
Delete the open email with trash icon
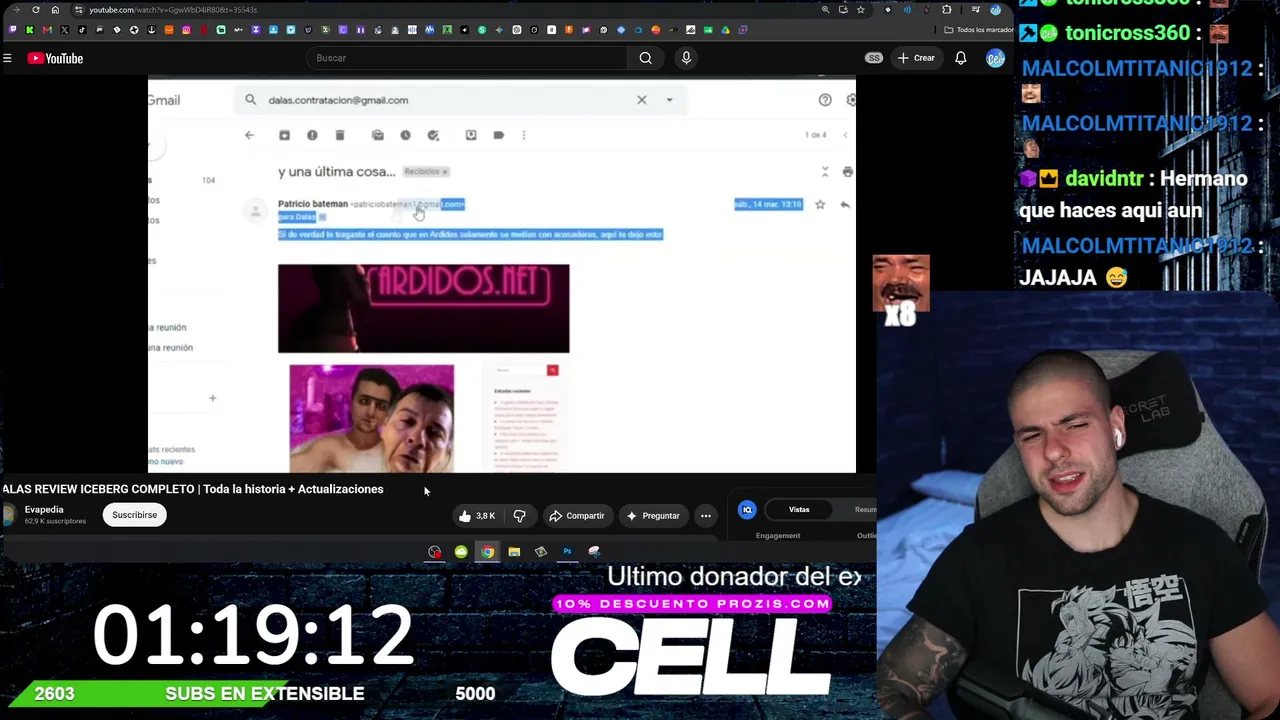click(x=340, y=135)
